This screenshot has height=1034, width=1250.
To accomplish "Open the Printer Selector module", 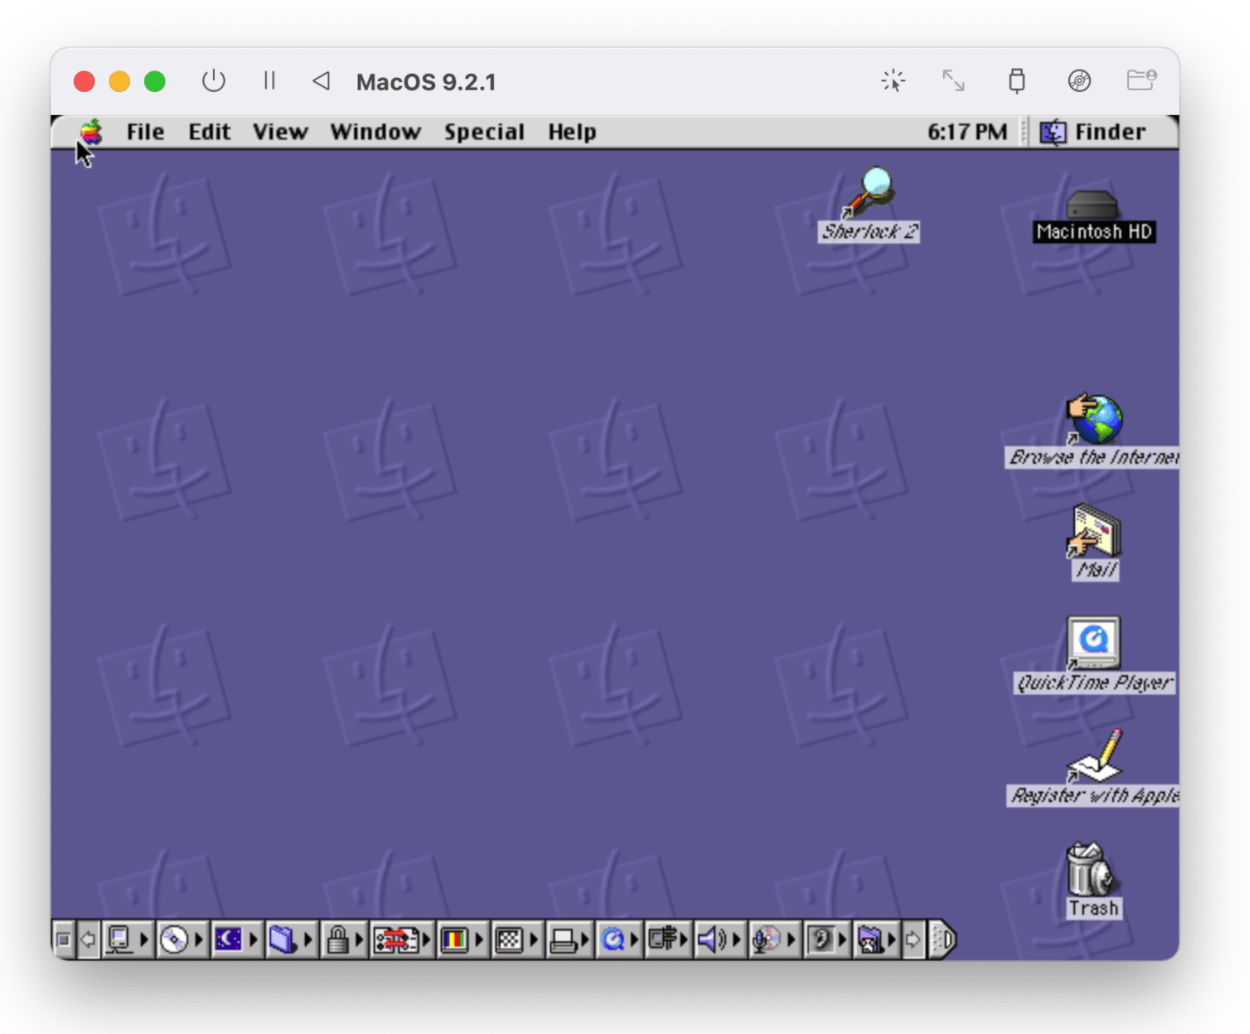I will point(570,939).
